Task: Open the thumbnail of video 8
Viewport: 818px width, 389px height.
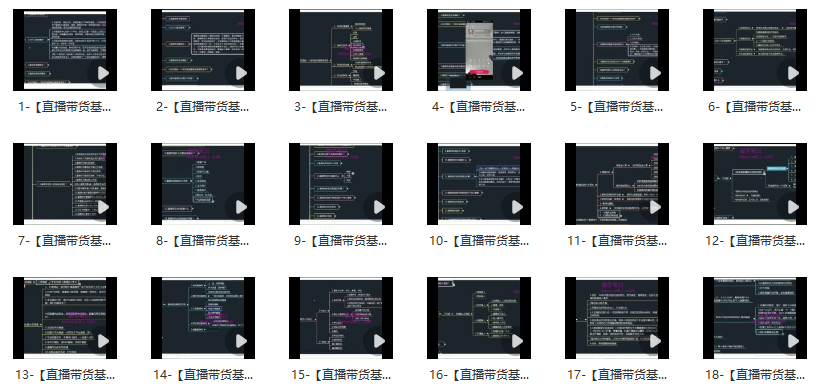Action: (203, 184)
